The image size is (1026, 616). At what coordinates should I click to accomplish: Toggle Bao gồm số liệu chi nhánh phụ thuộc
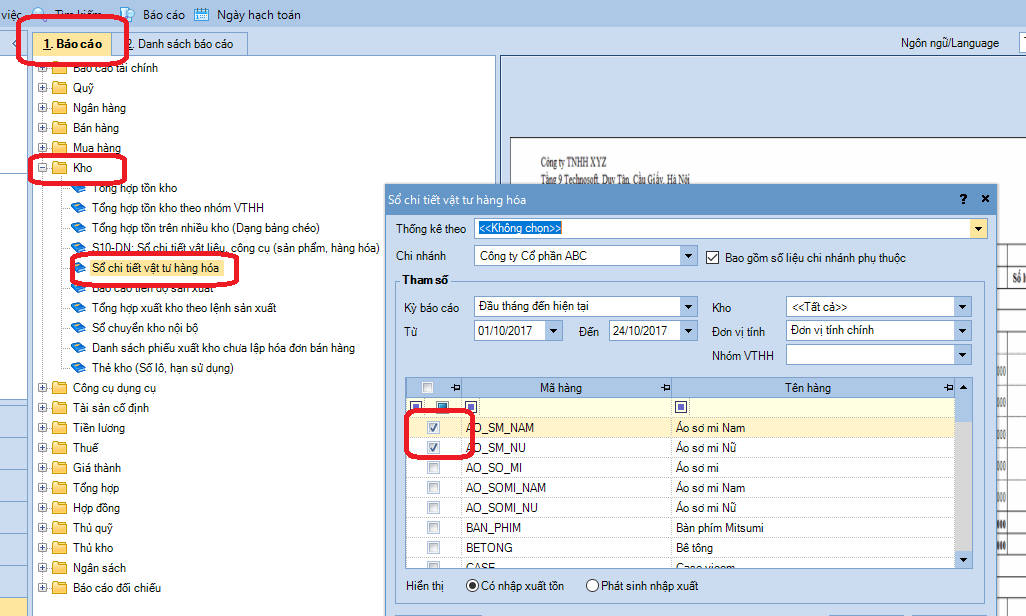click(713, 258)
